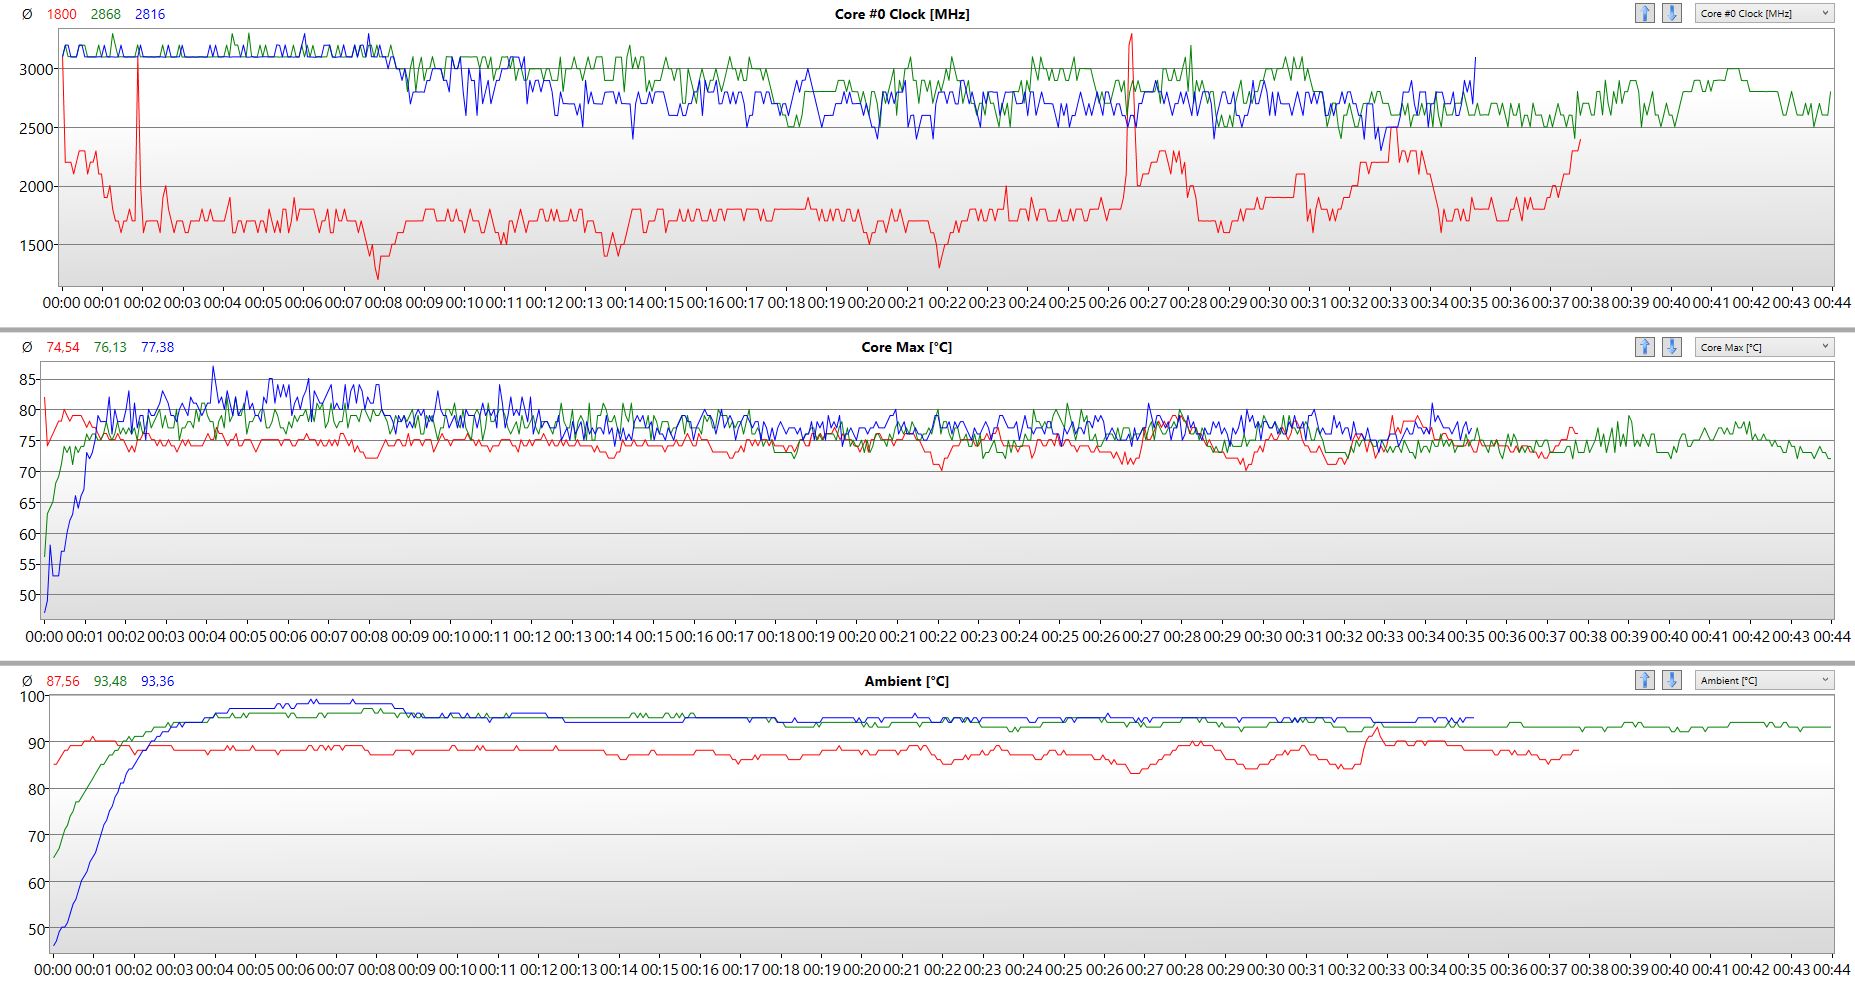This screenshot has width=1855, height=993.
Task: Select the blue average value 77,38
Action: tap(157, 347)
